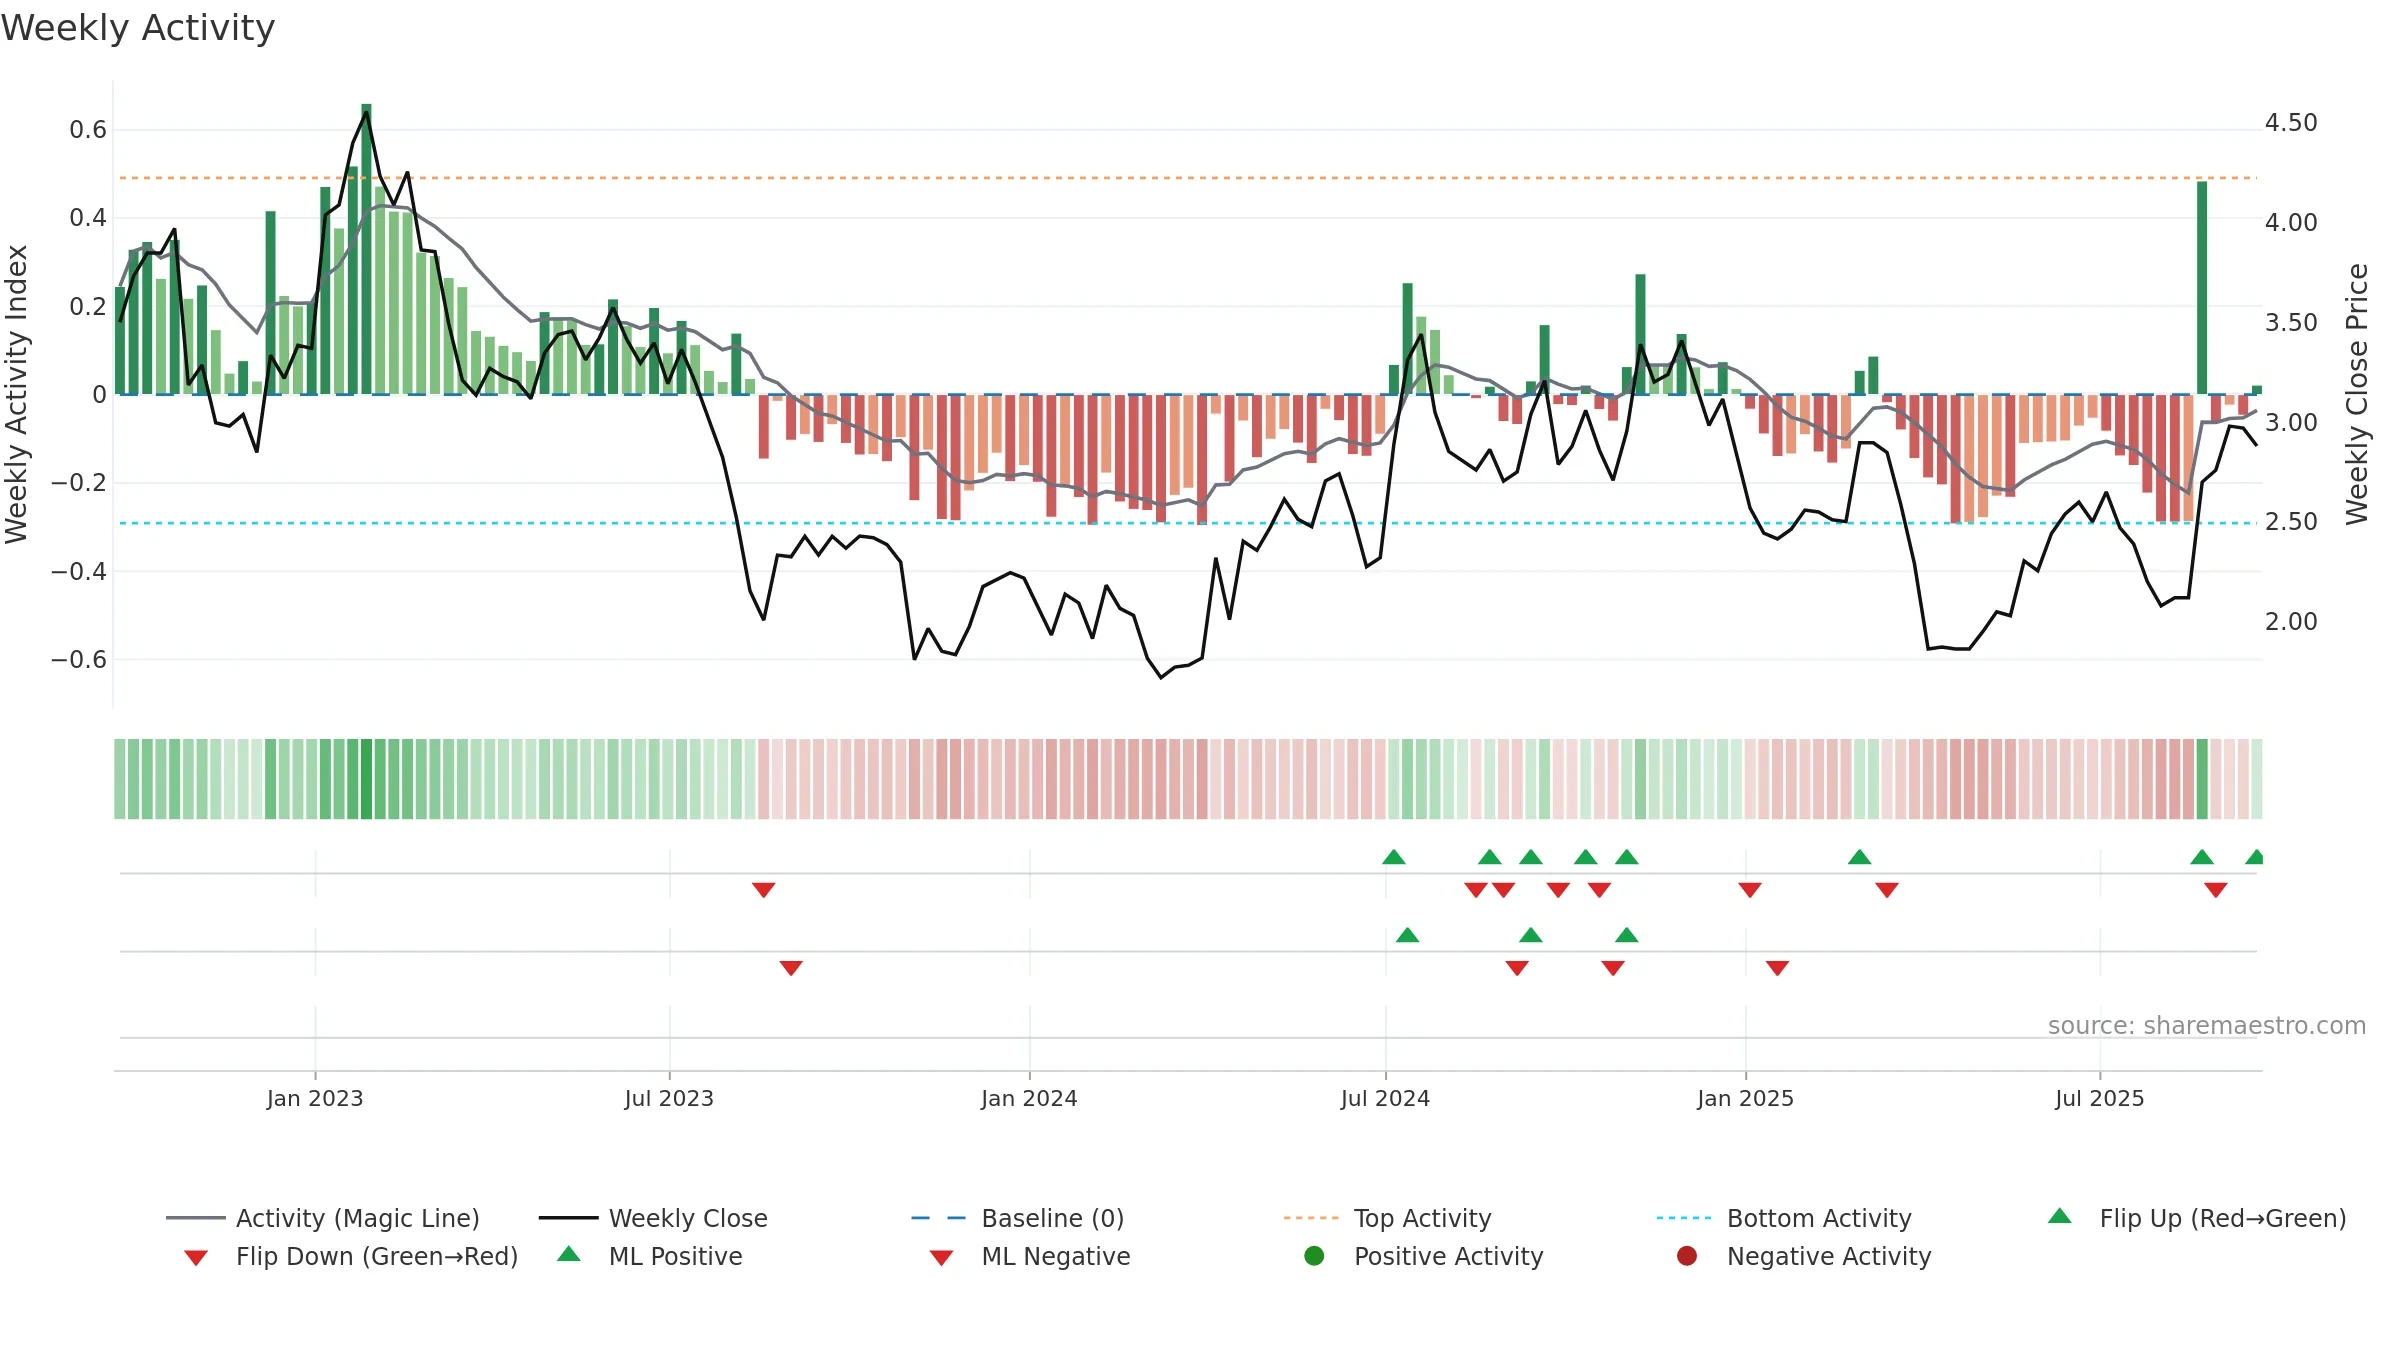Click the source: sharemaestro.com text
The image size is (2400, 1350).
point(2207,1026)
